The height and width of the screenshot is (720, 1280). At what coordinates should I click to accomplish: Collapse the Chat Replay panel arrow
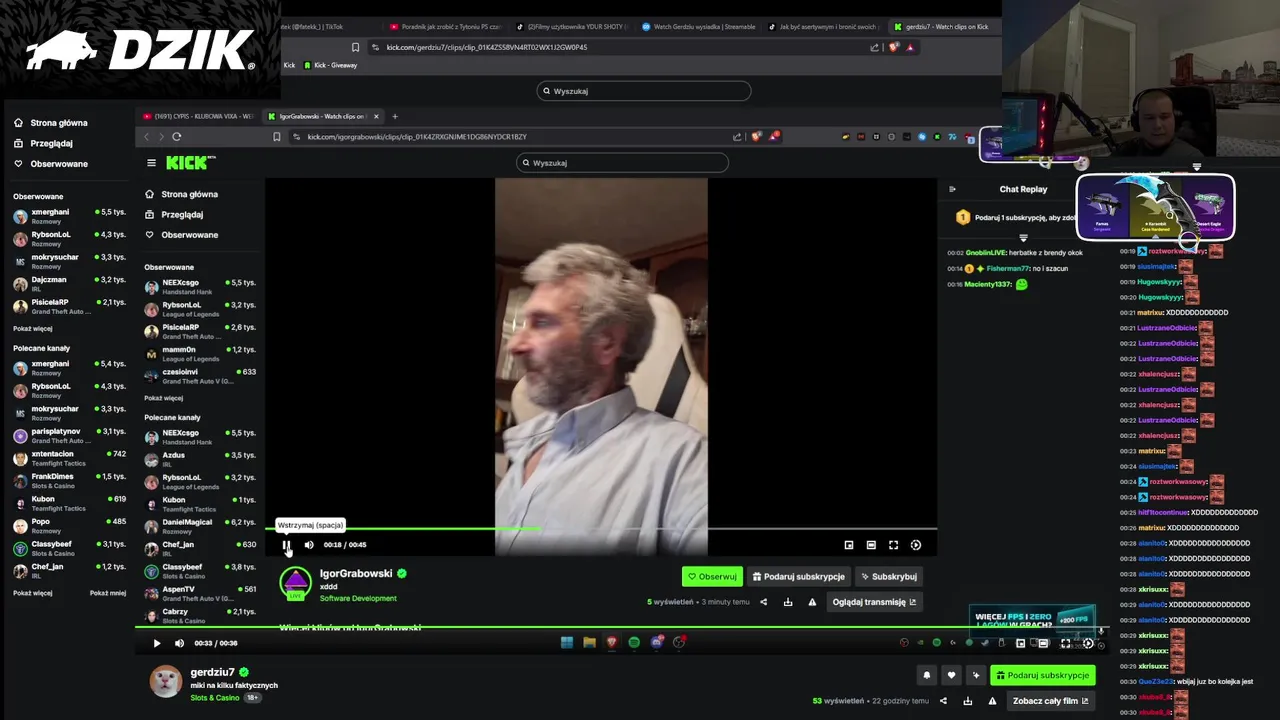click(952, 189)
